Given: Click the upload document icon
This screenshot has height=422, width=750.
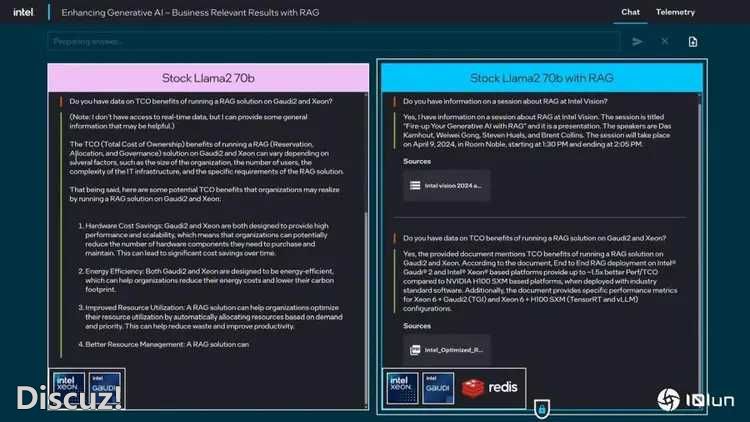Looking at the screenshot, I should (x=693, y=42).
